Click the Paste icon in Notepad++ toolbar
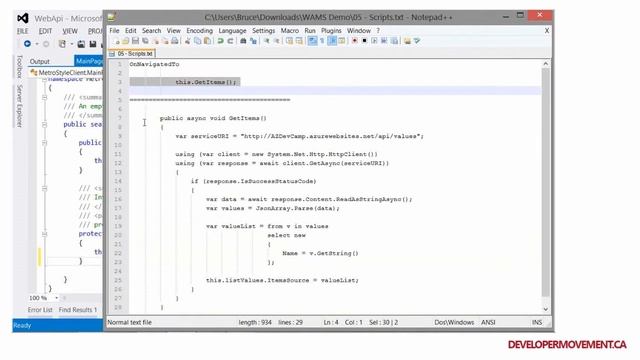Viewport: 640px width, 360px height. pos(207,41)
